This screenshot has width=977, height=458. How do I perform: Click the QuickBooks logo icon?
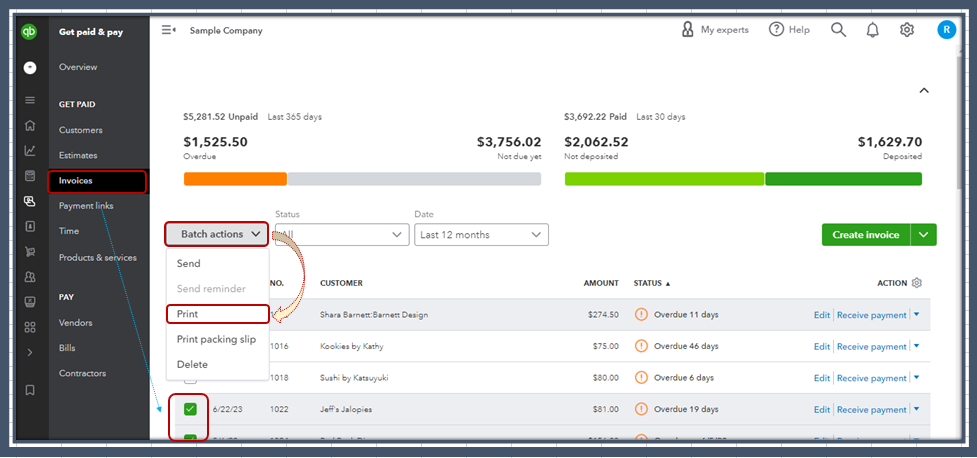29,32
